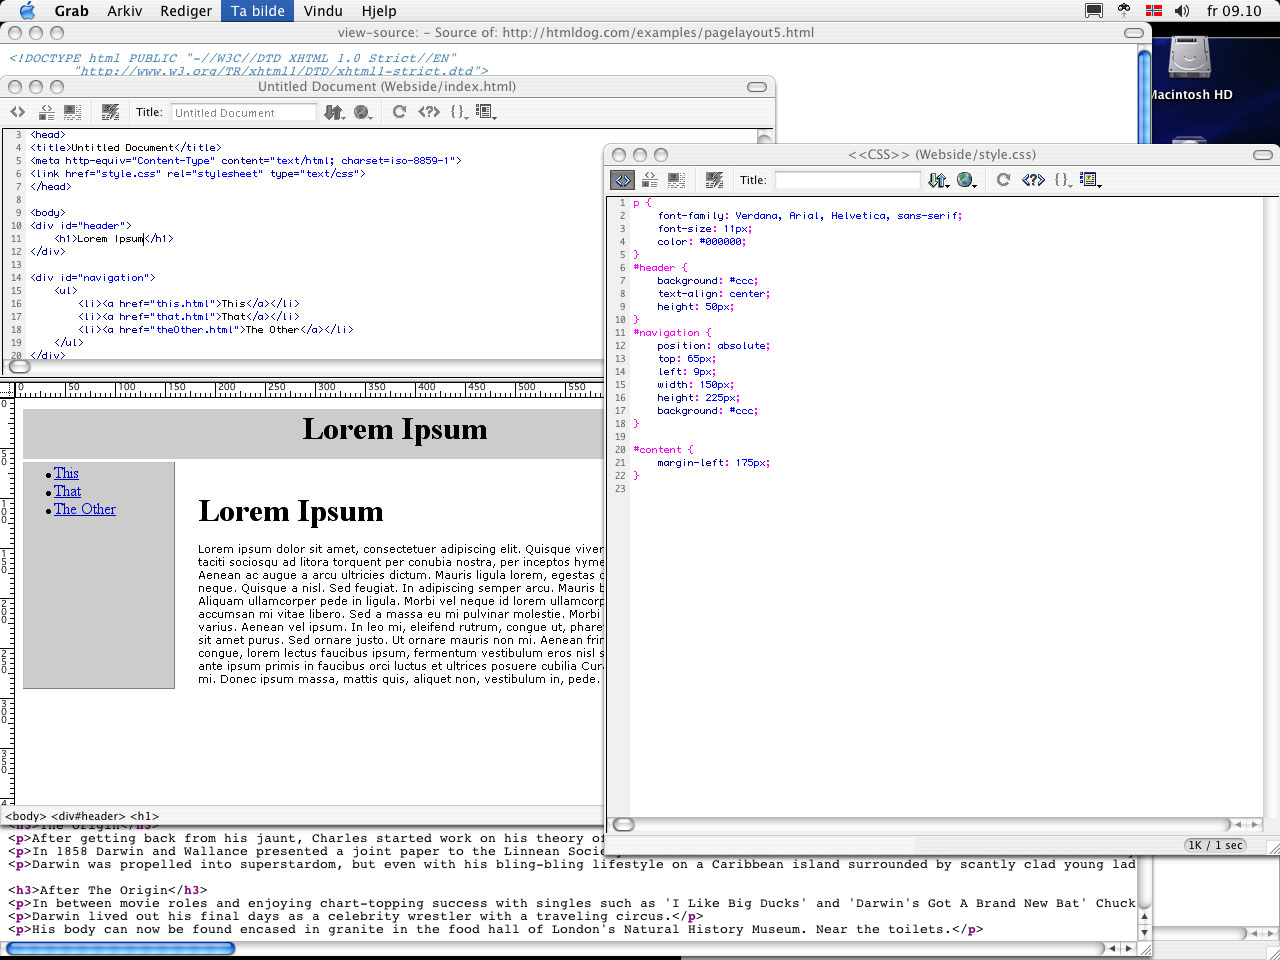Select div#header tag in tag selector
The width and height of the screenshot is (1280, 960).
click(88, 816)
